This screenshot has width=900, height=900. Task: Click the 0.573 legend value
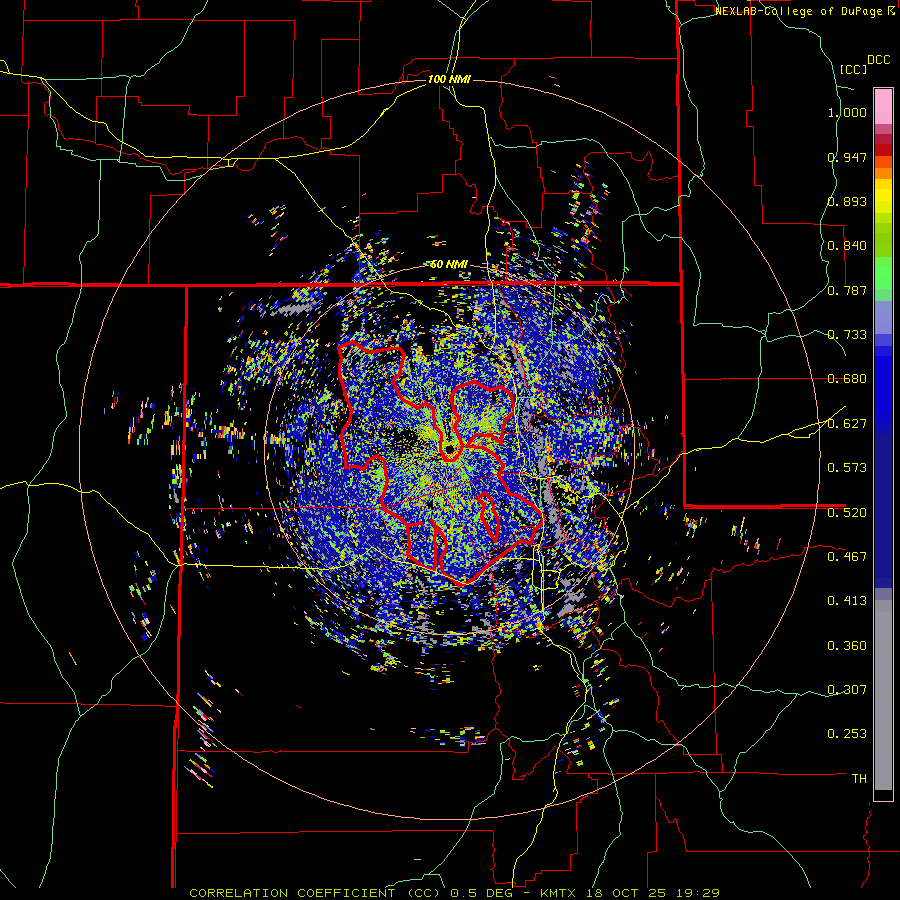click(847, 468)
